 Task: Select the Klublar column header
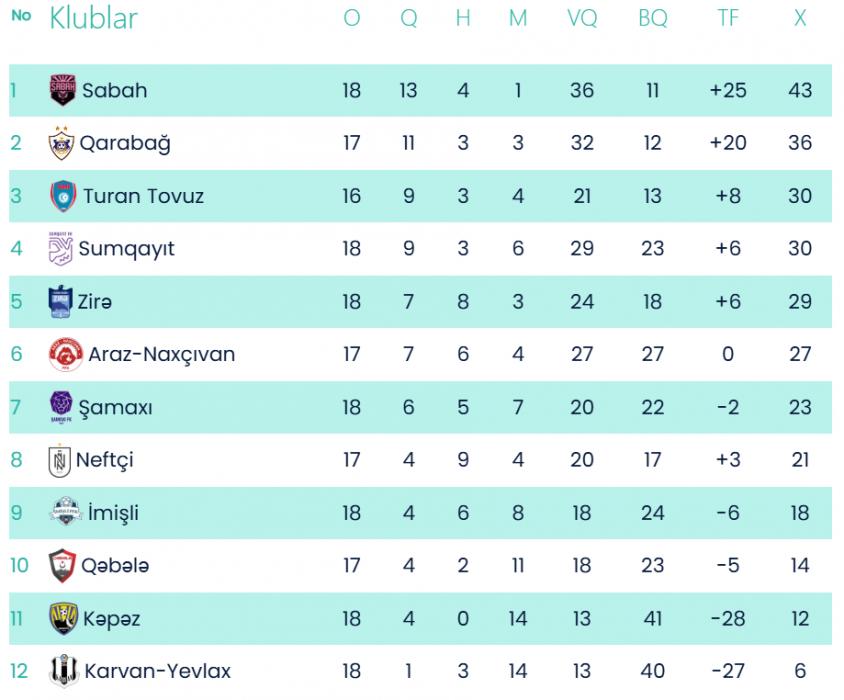(x=93, y=18)
